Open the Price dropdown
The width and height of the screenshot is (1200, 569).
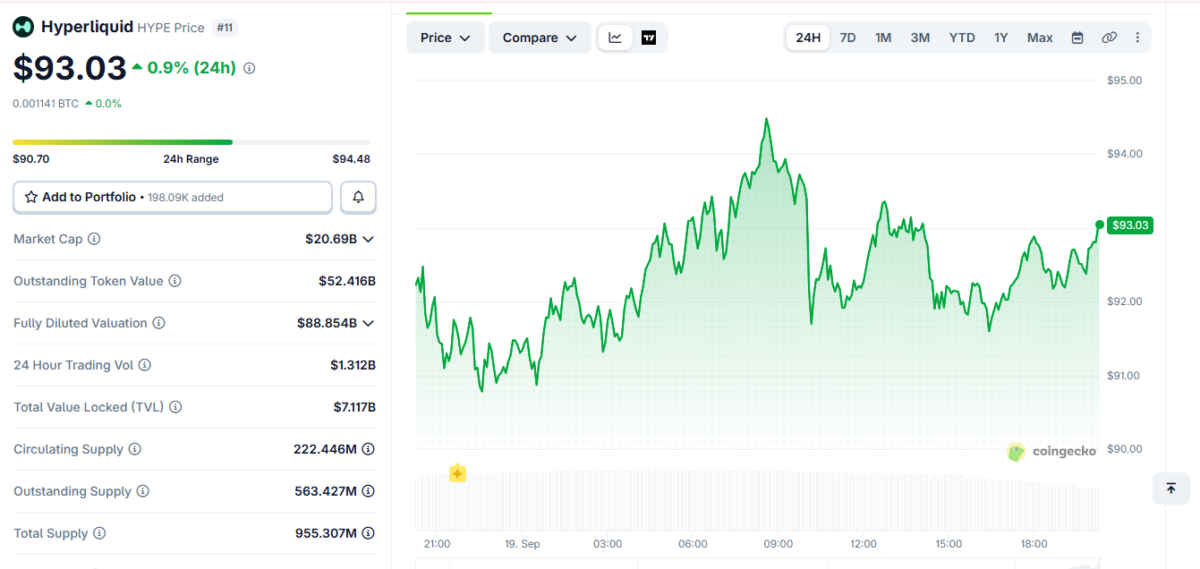point(445,38)
